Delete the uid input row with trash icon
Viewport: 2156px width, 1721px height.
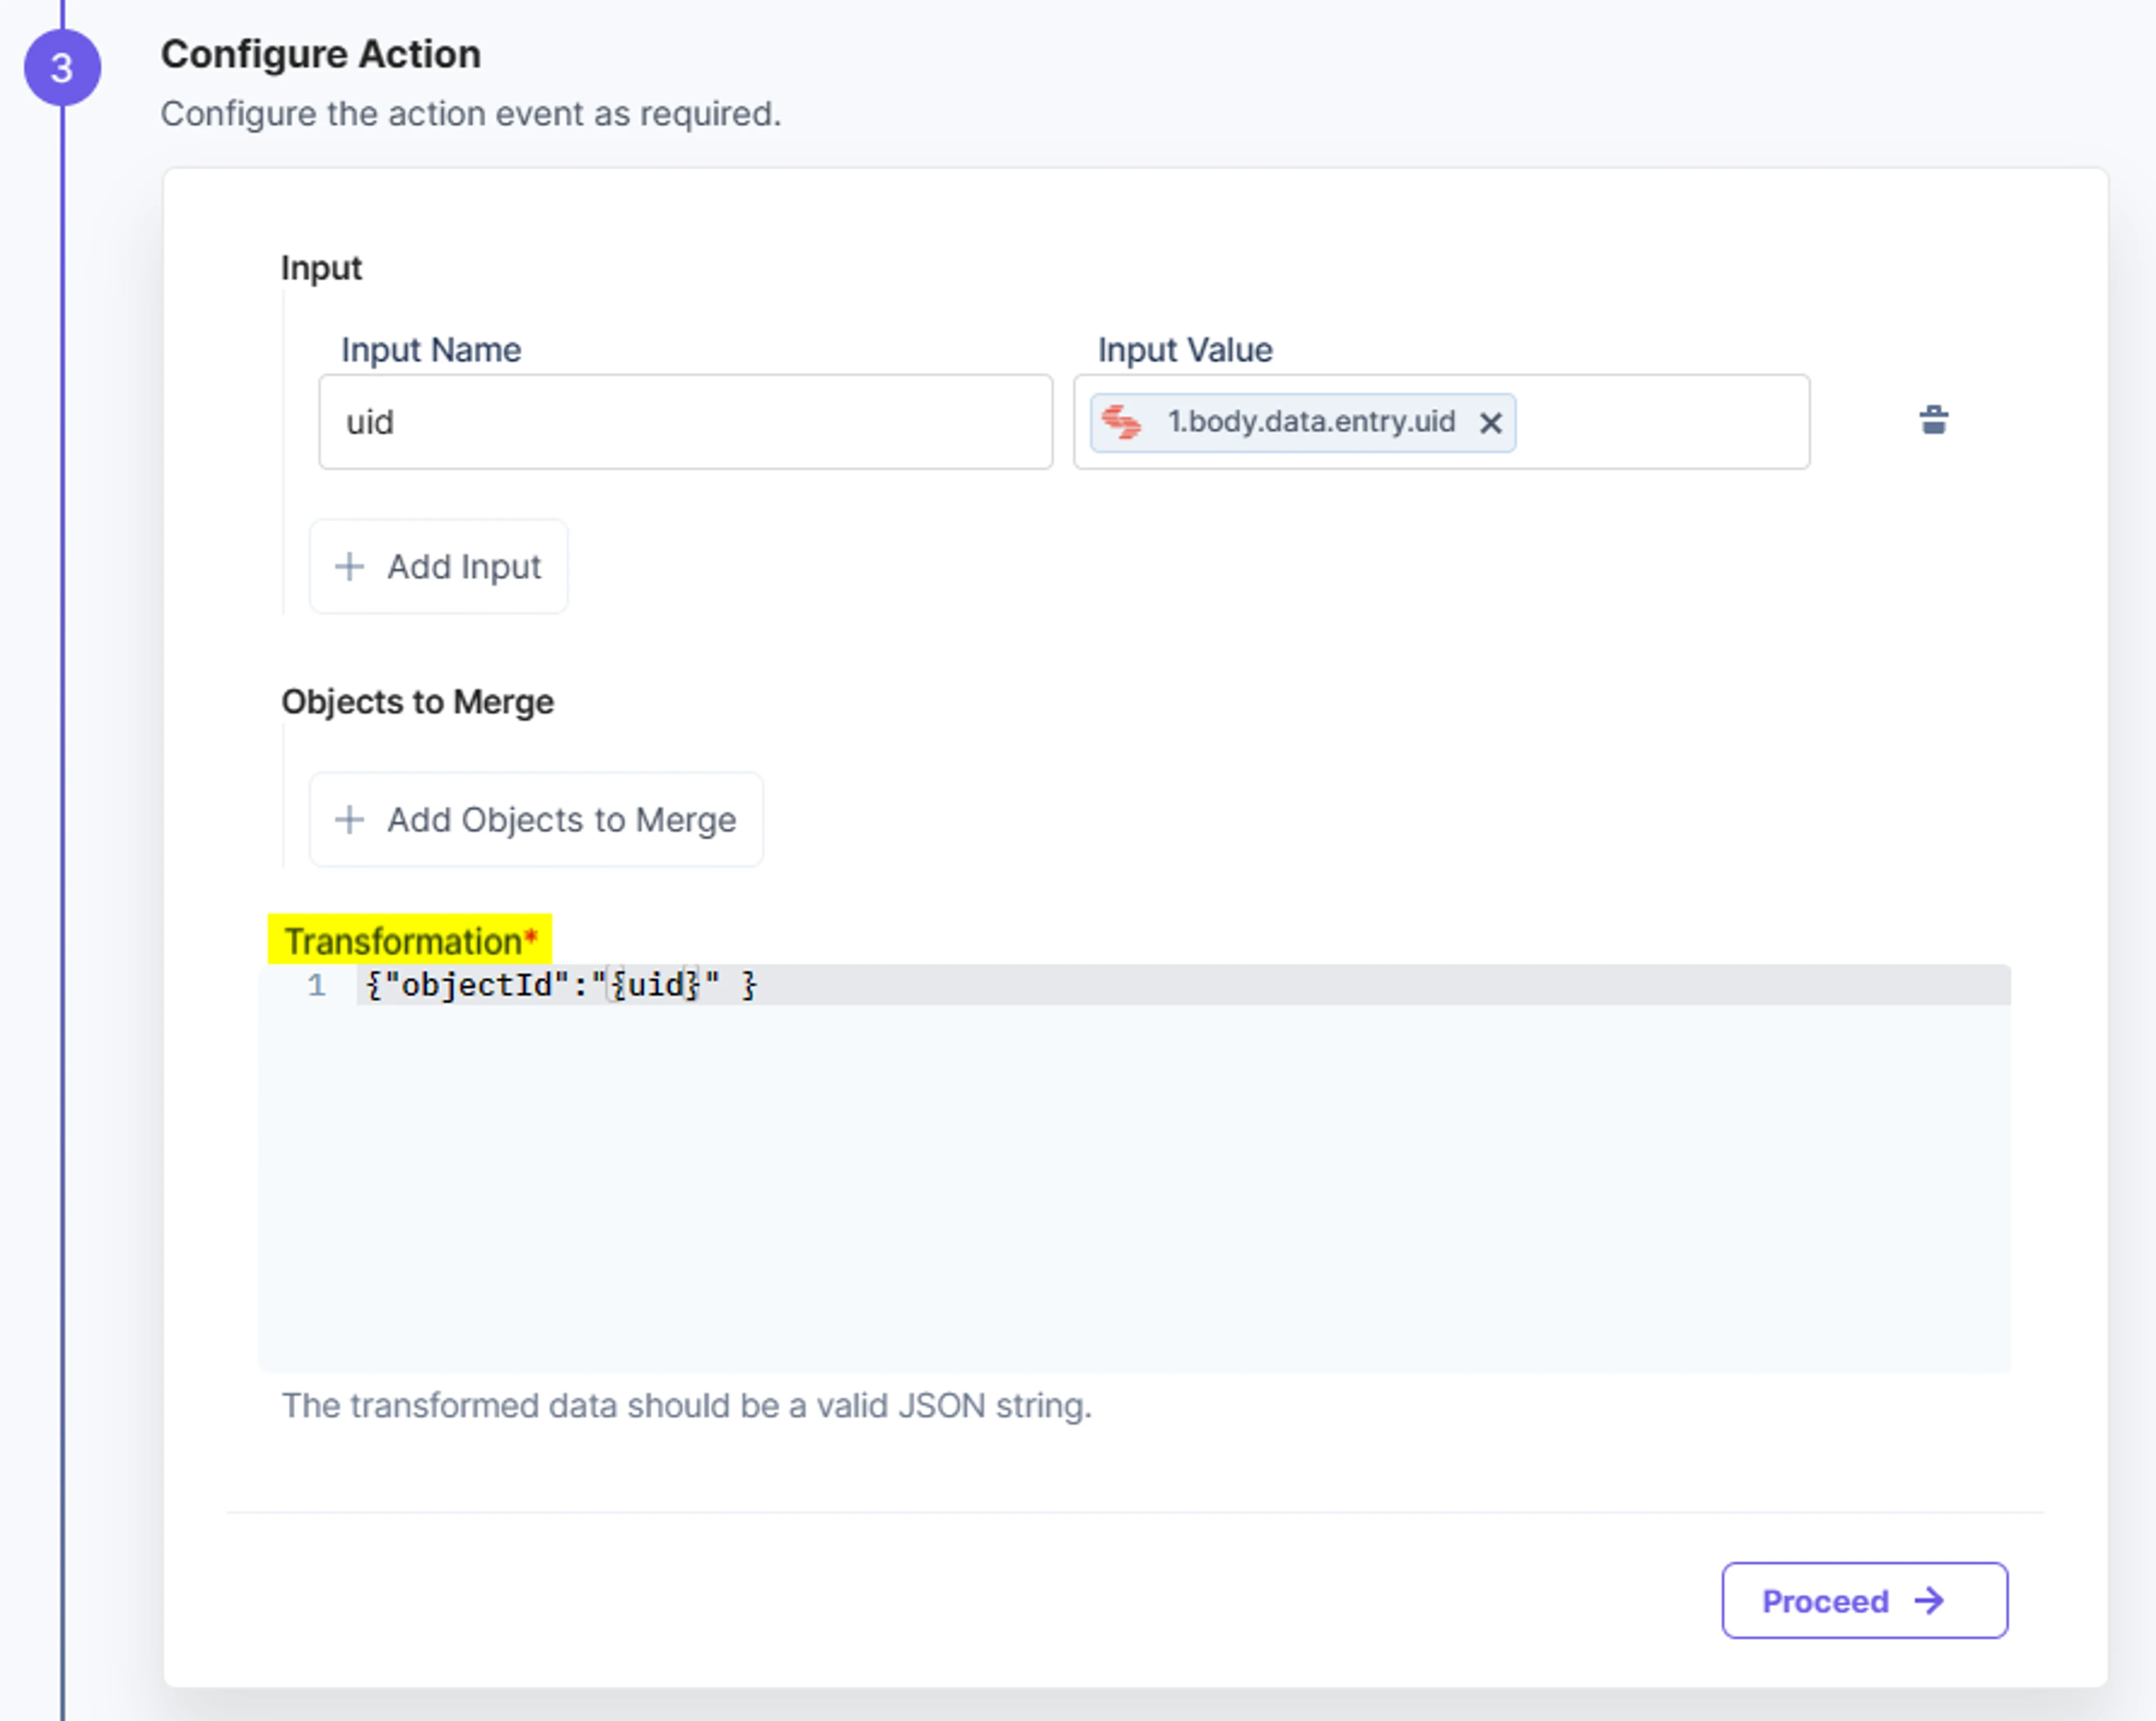click(1933, 421)
